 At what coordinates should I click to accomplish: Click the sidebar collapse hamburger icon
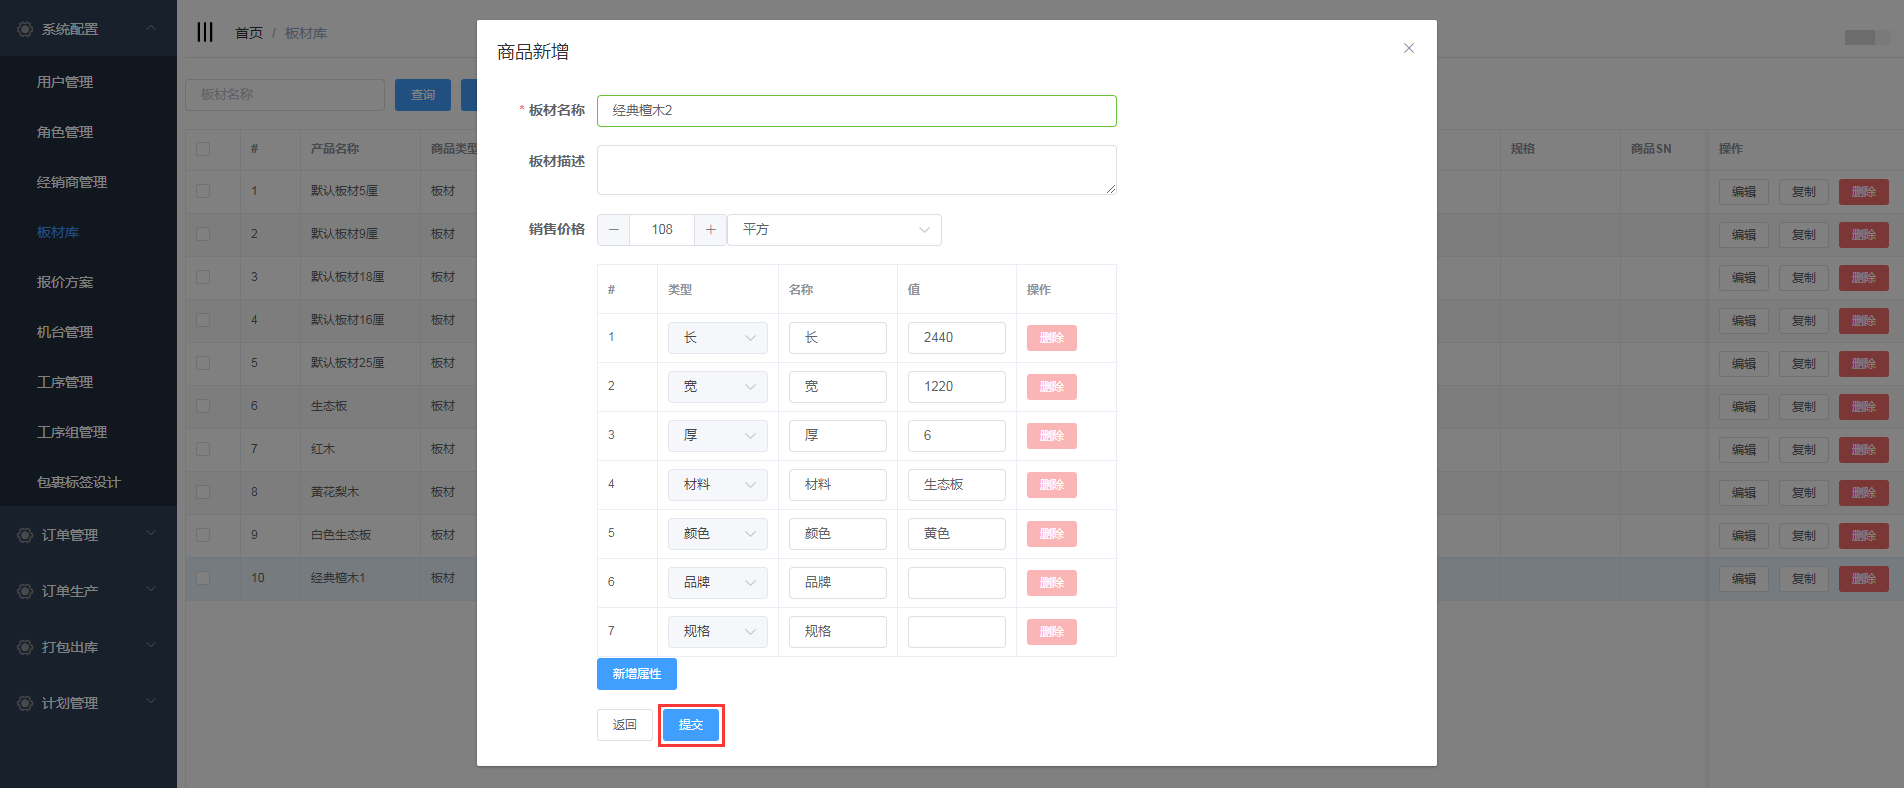205,32
